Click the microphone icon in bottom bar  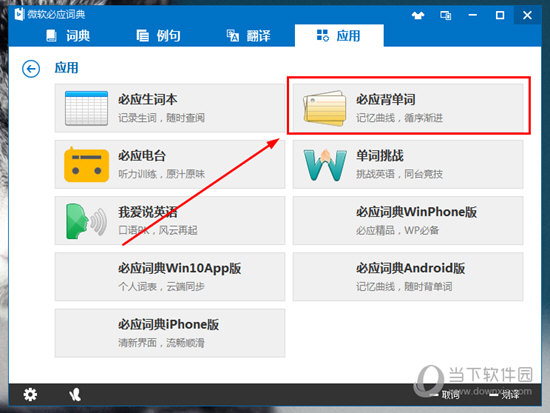(75, 395)
